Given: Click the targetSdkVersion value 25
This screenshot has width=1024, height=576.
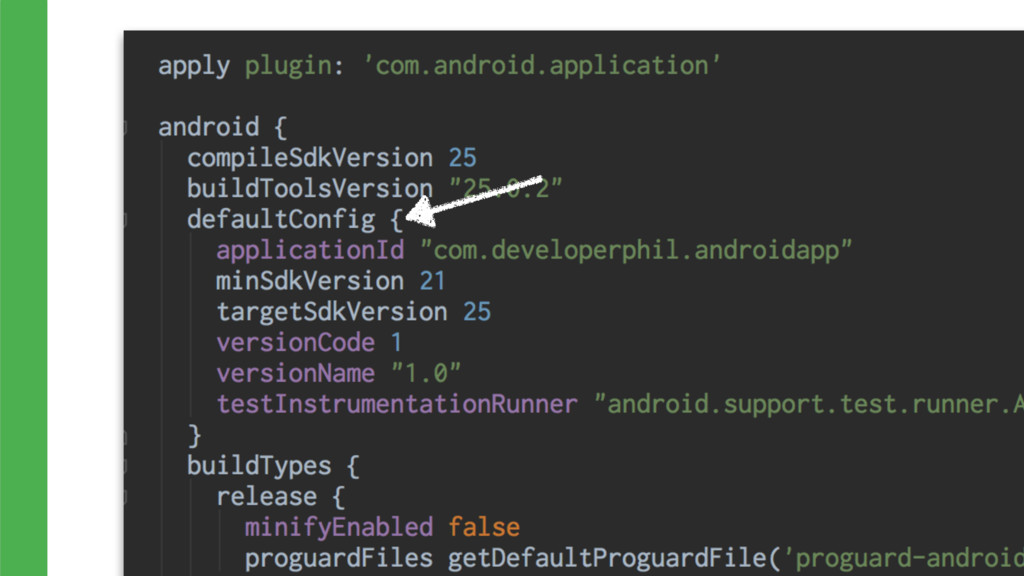Looking at the screenshot, I should coord(477,312).
